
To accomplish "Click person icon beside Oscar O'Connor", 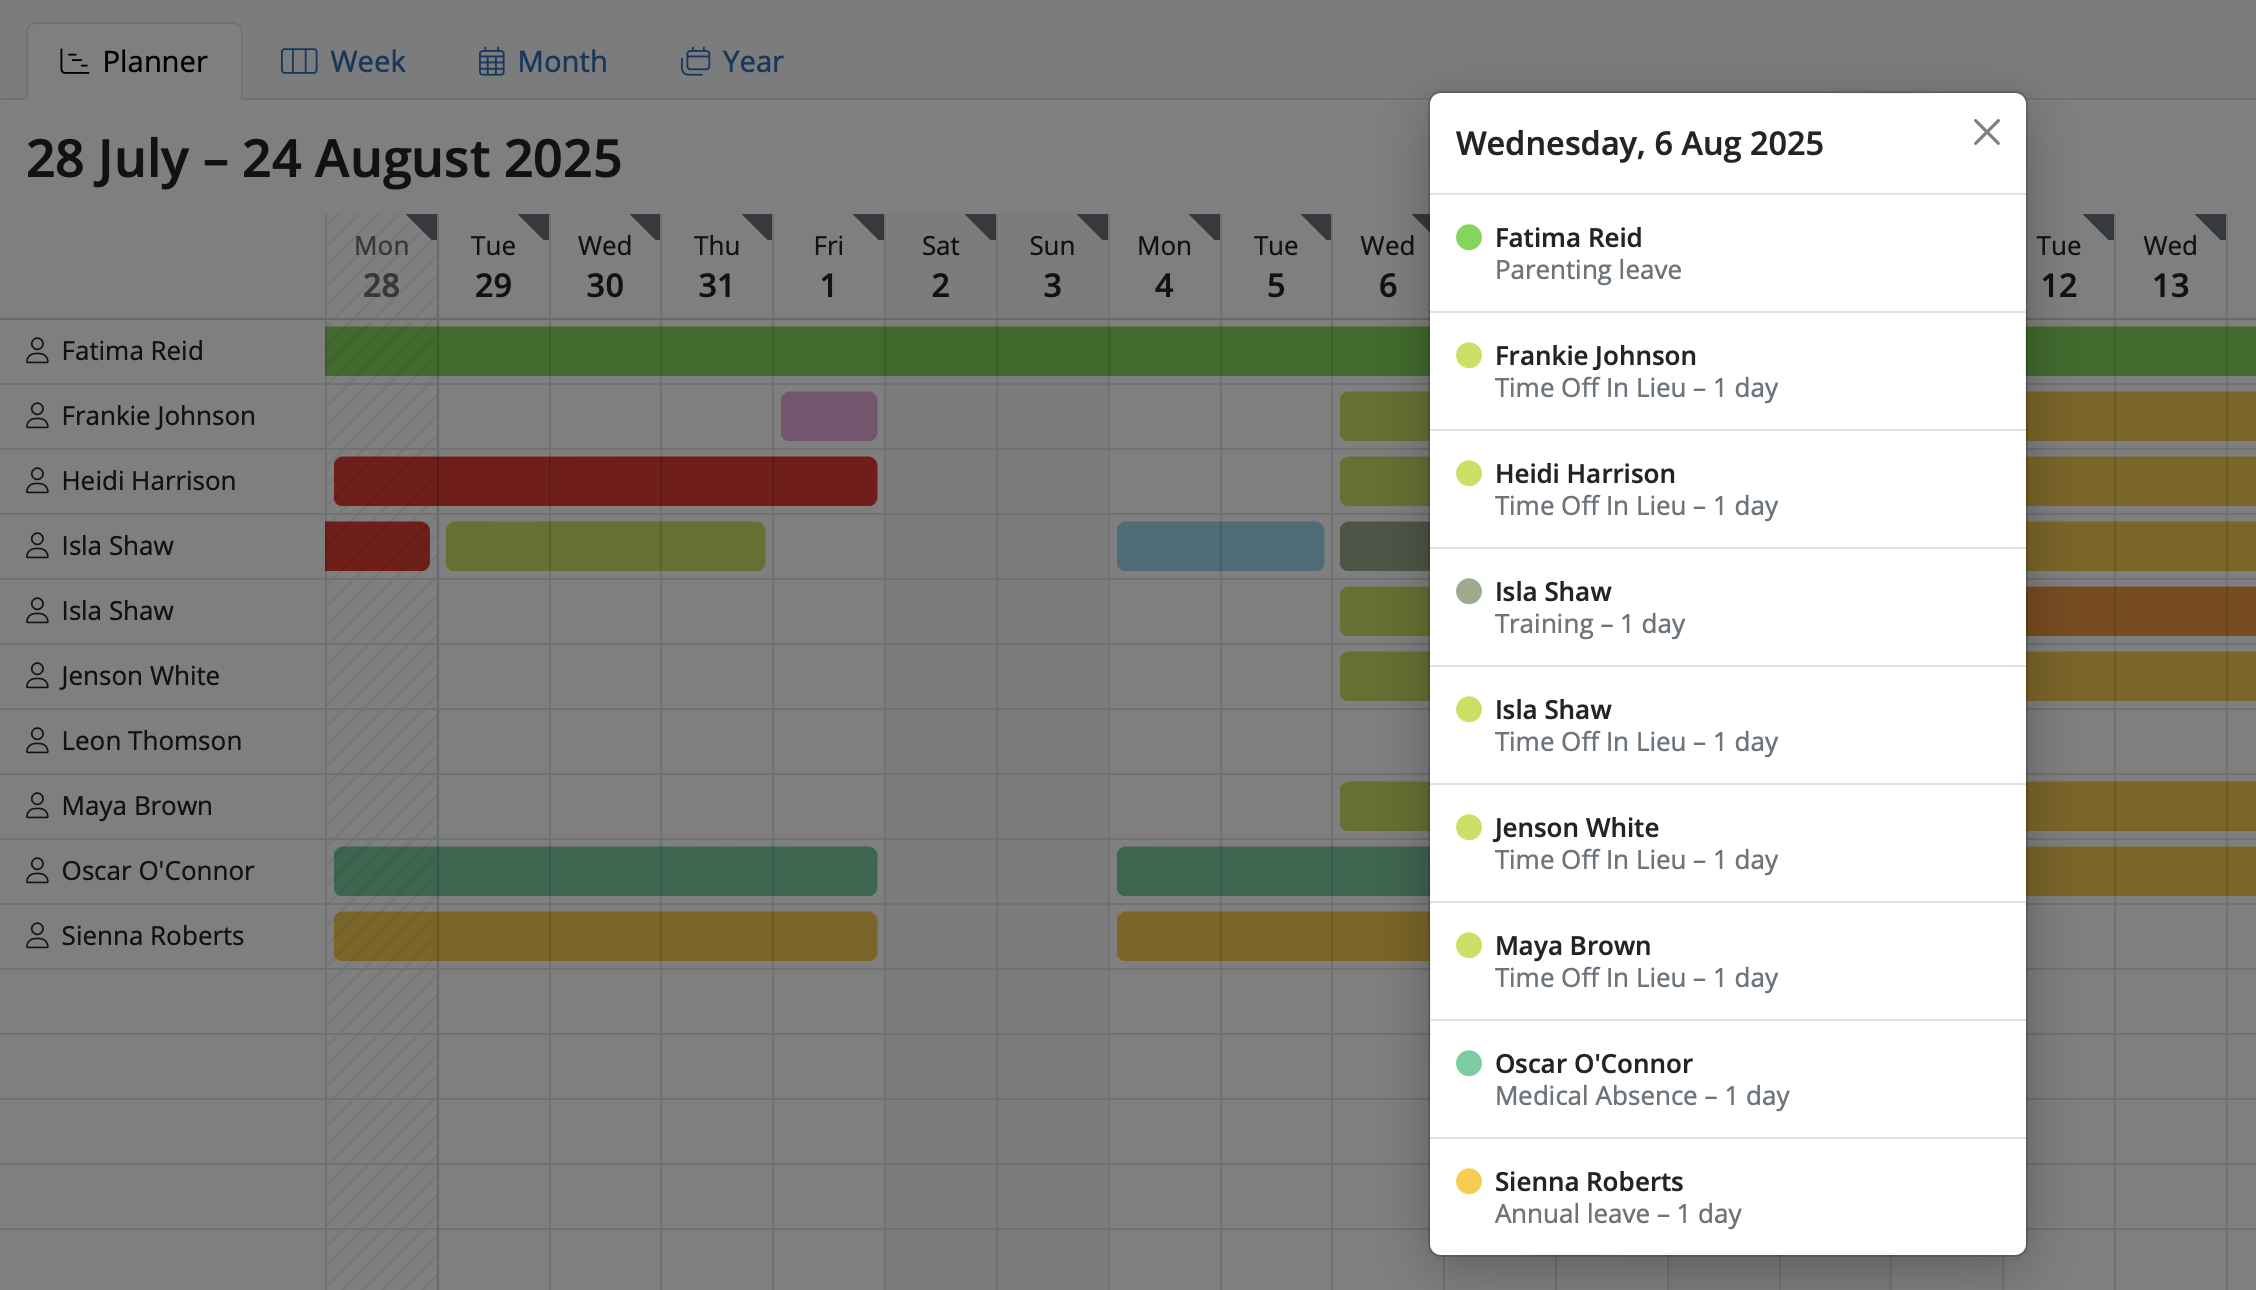I will coord(37,871).
